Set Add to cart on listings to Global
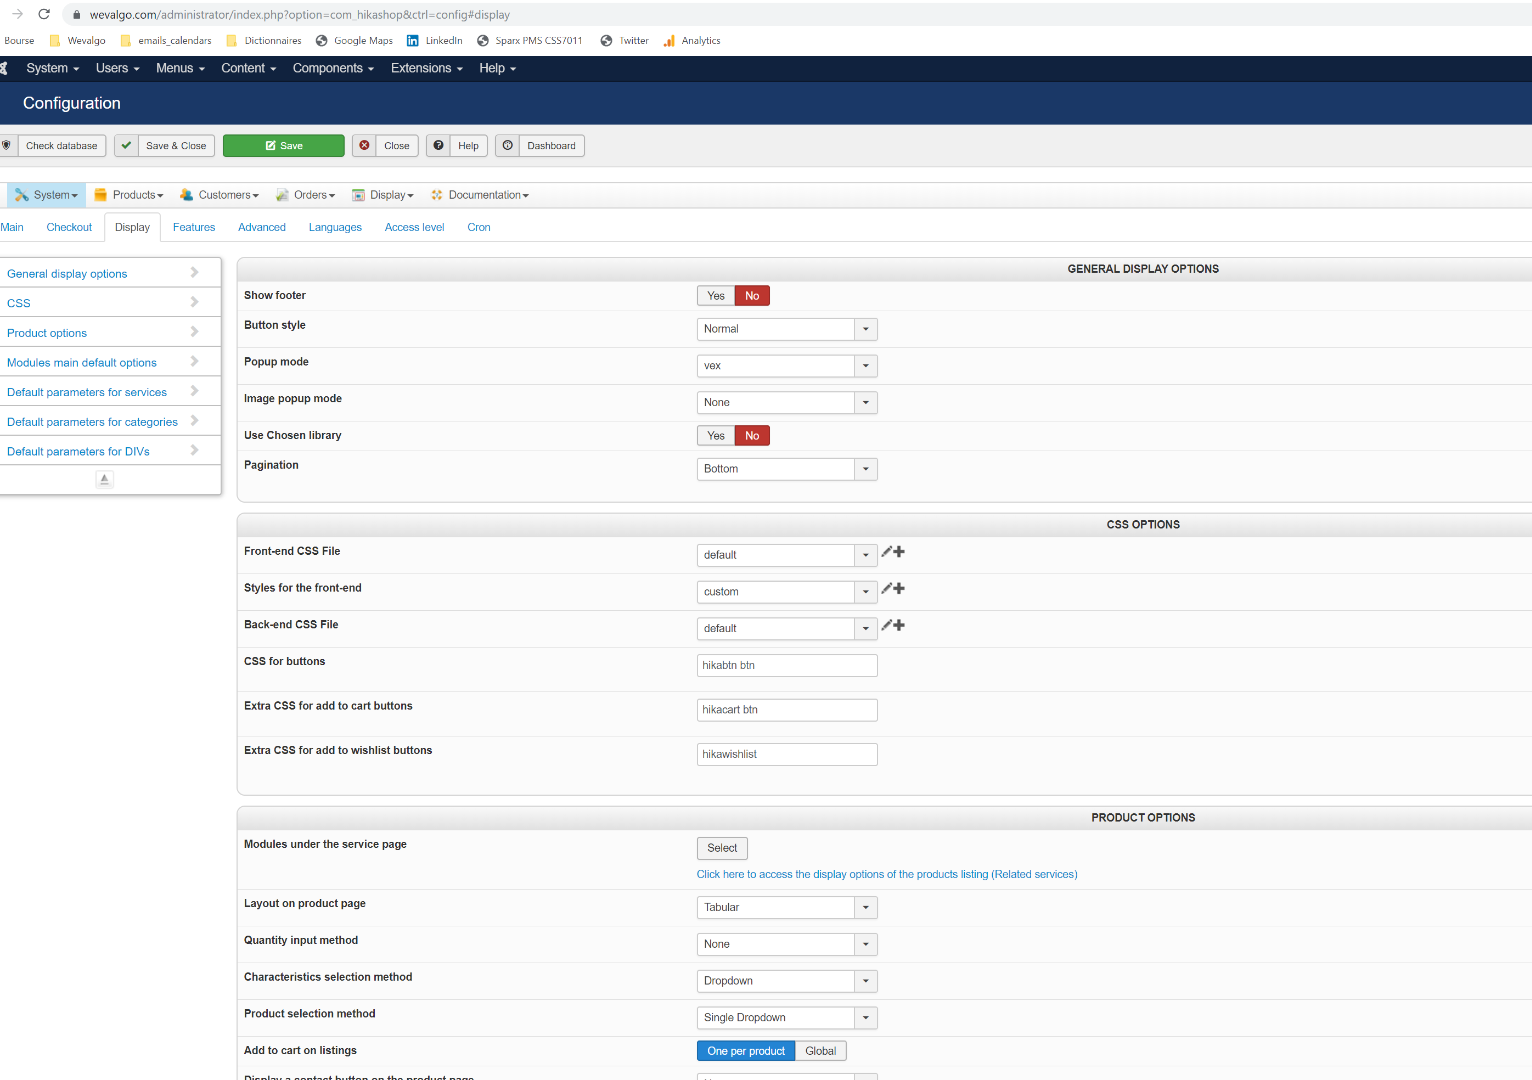Viewport: 1532px width, 1080px height. (x=820, y=1051)
